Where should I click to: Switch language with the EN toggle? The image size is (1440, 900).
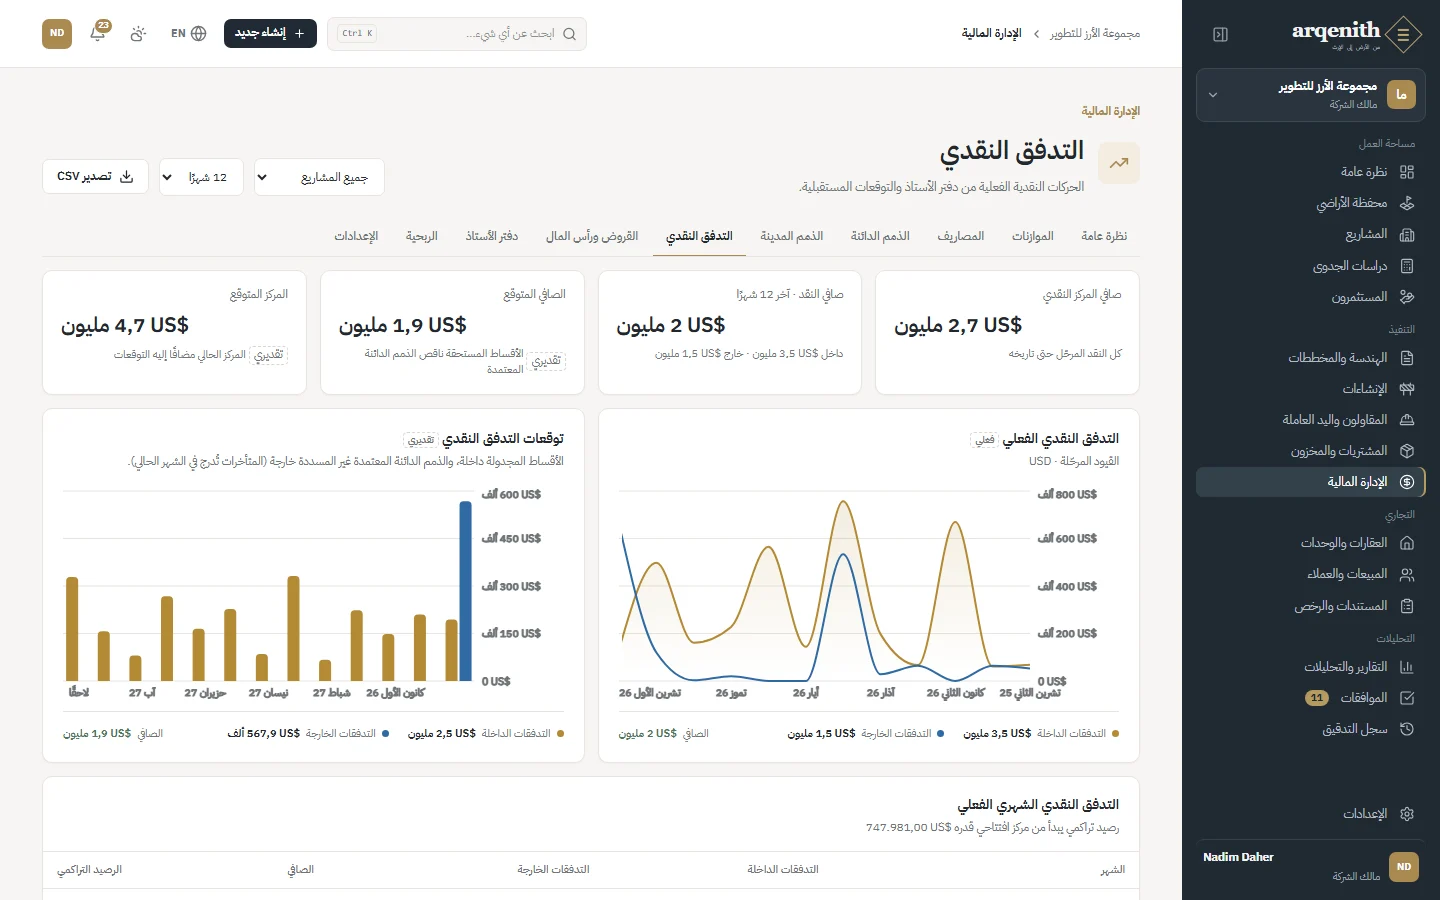tap(188, 33)
